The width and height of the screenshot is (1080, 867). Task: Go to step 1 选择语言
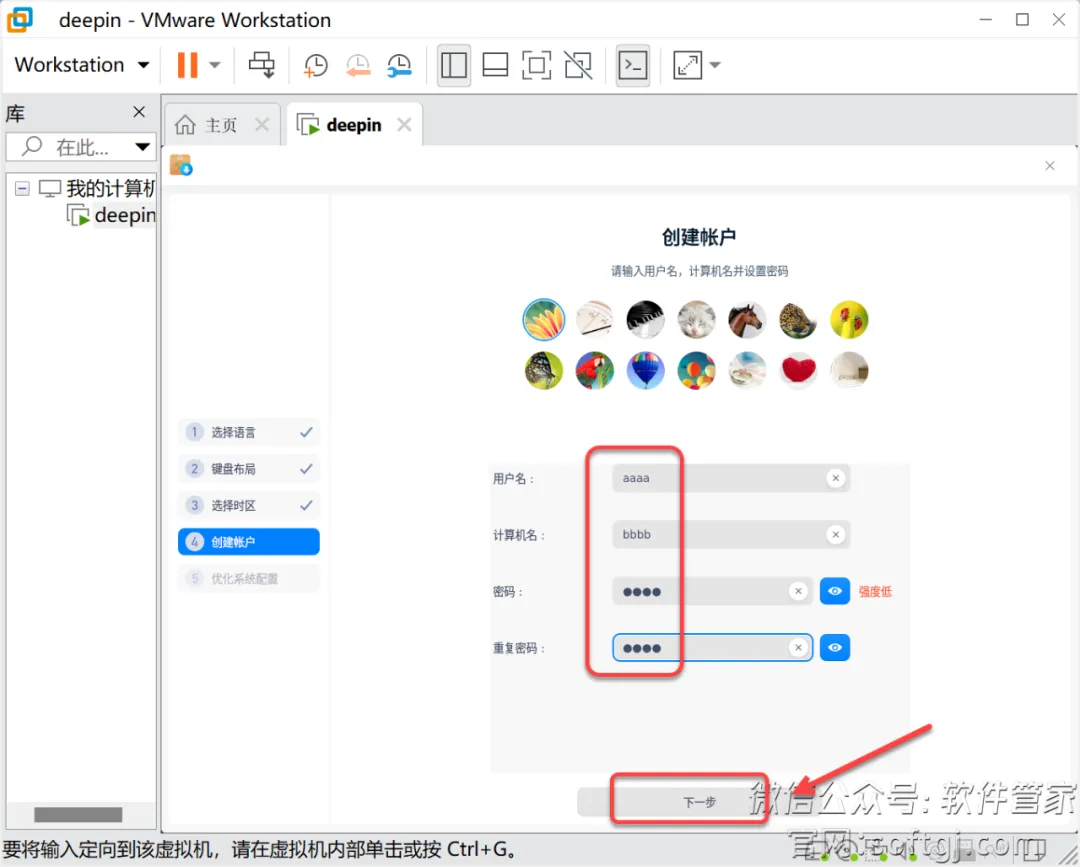click(249, 432)
